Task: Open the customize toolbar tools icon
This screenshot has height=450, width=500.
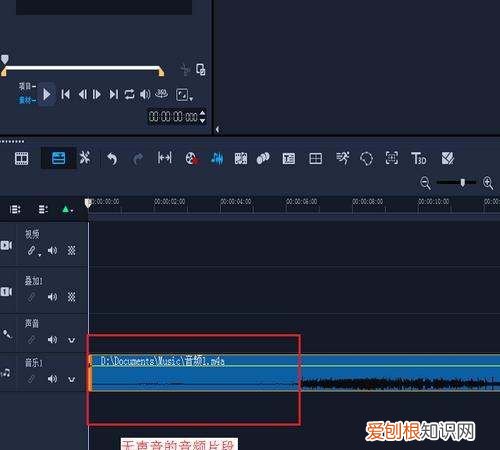Action: (x=85, y=157)
